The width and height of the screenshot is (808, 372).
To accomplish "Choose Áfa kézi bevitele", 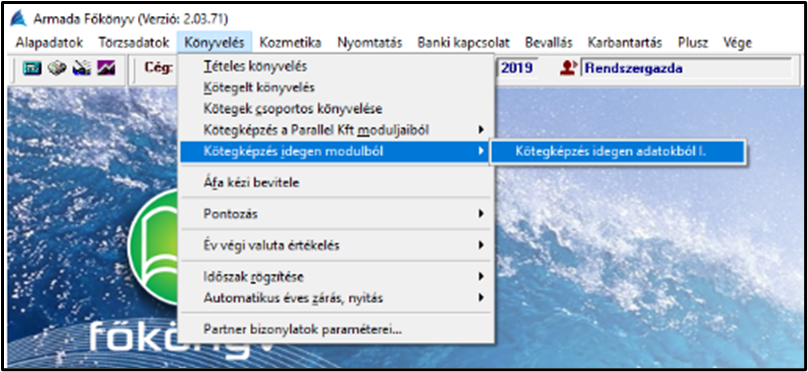I will coord(336,182).
